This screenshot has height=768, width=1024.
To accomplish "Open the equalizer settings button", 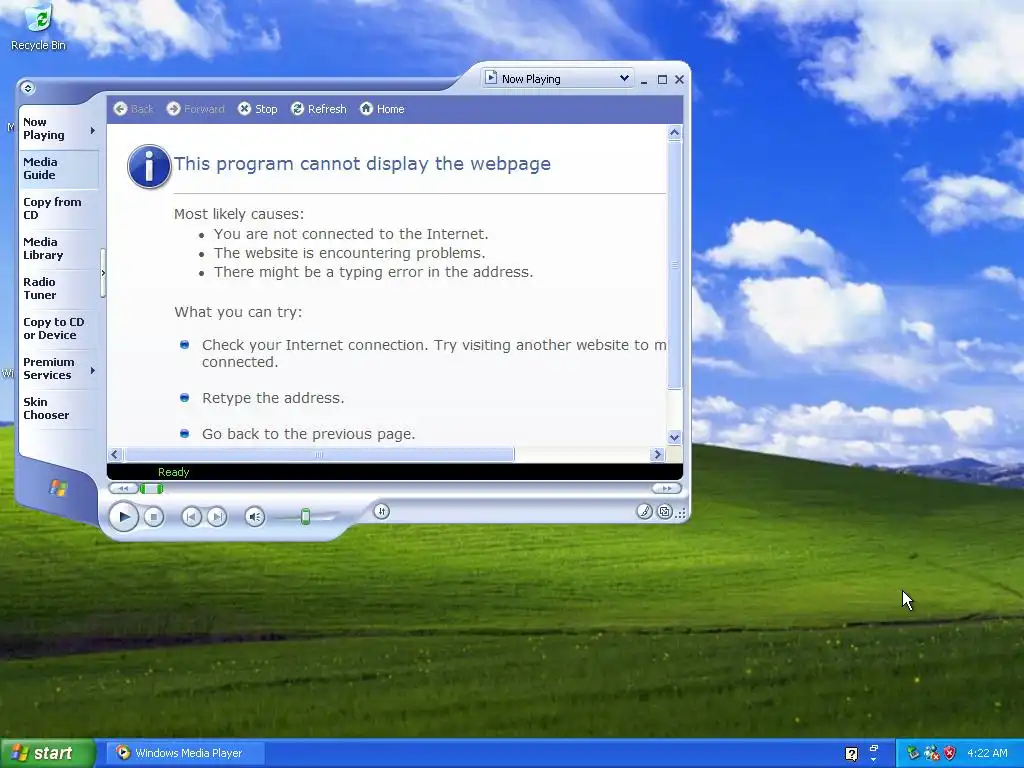I will (382, 511).
